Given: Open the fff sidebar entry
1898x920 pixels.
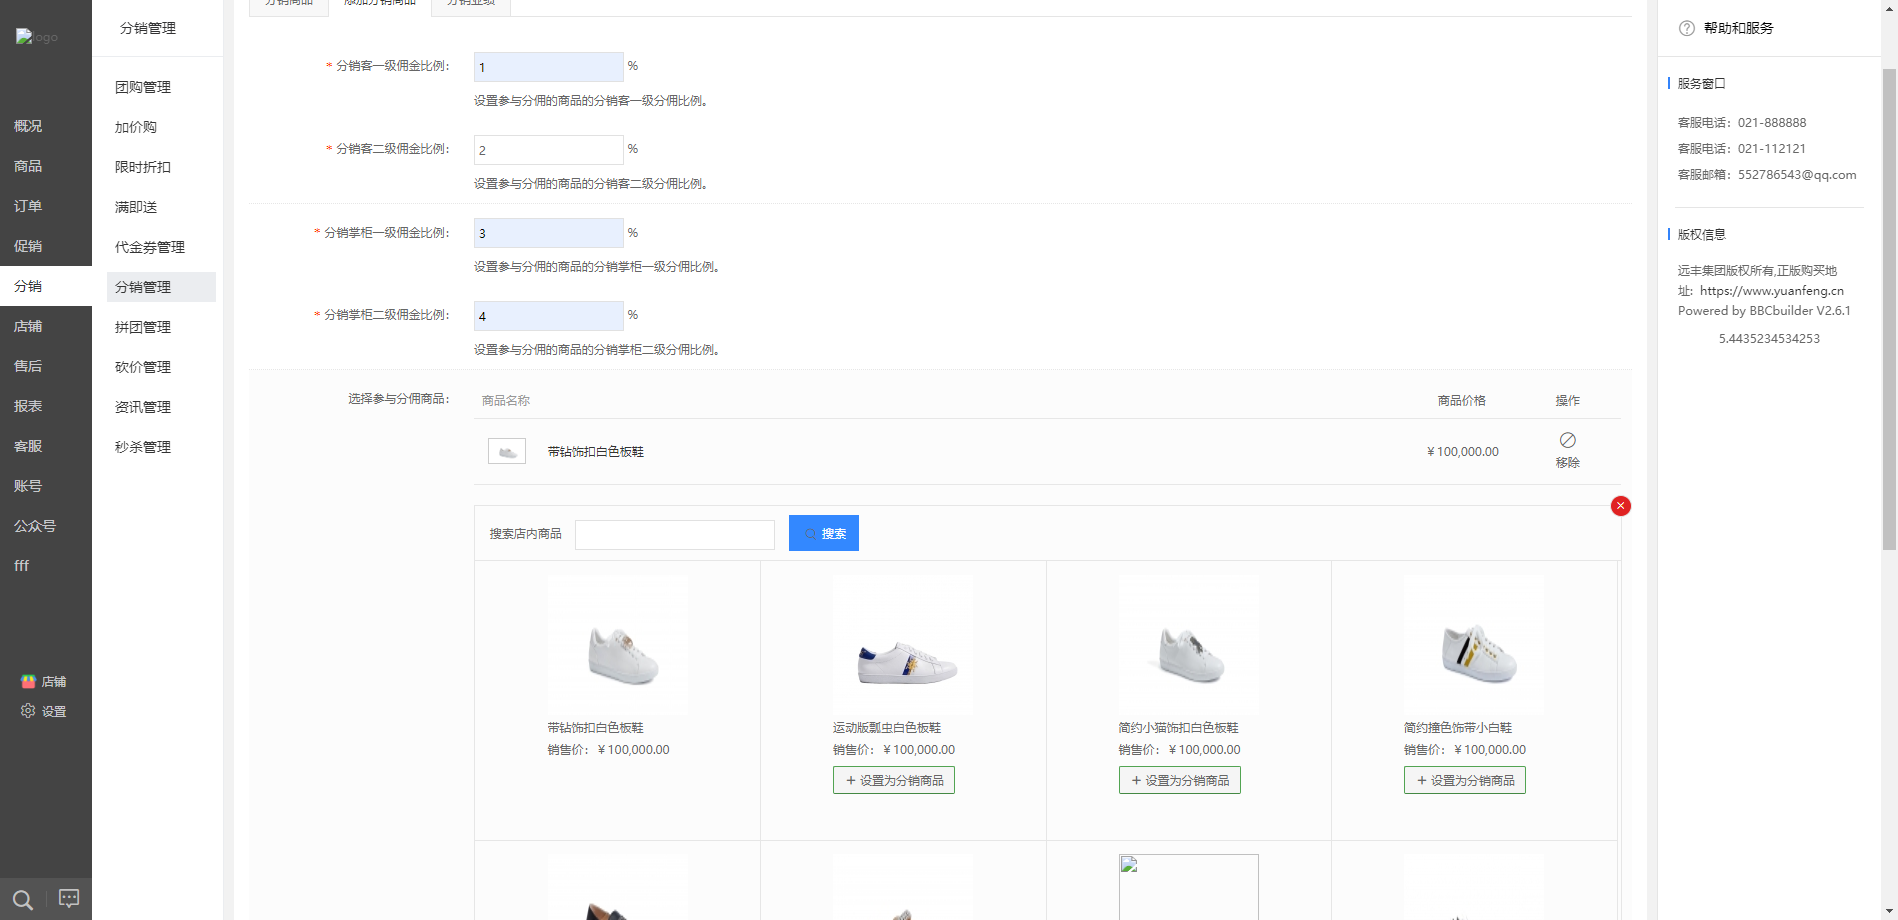Looking at the screenshot, I should [x=22, y=566].
